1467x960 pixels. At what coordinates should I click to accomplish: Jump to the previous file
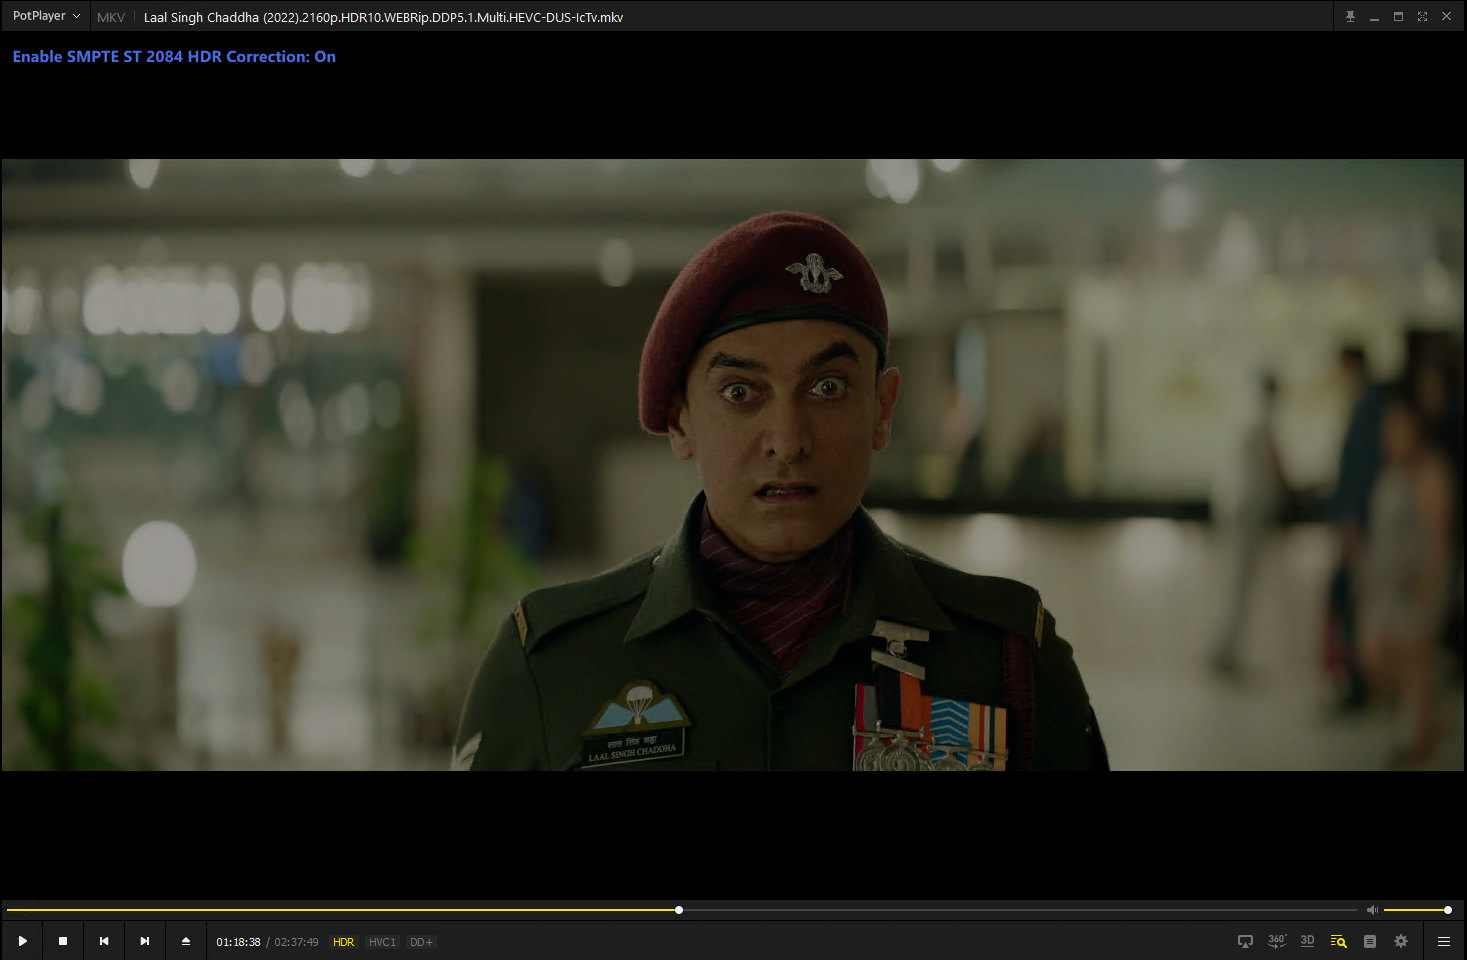tap(104, 941)
